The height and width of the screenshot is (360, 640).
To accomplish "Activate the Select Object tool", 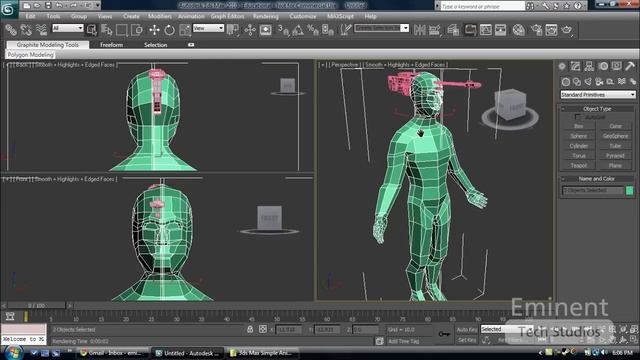I will (92, 30).
